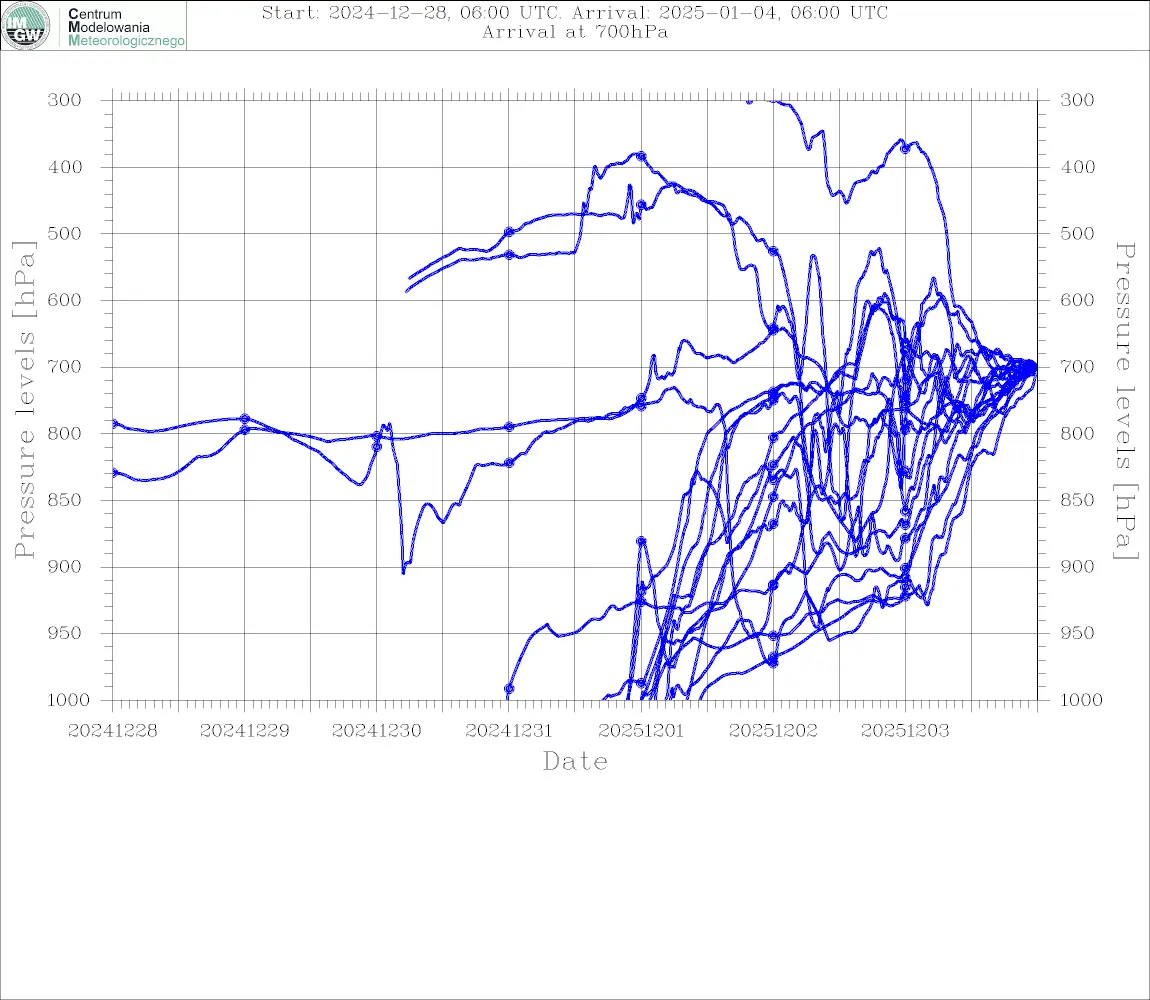Viewport: 1150px width, 1000px height.
Task: Click the 20251202 date label
Action: point(773,731)
